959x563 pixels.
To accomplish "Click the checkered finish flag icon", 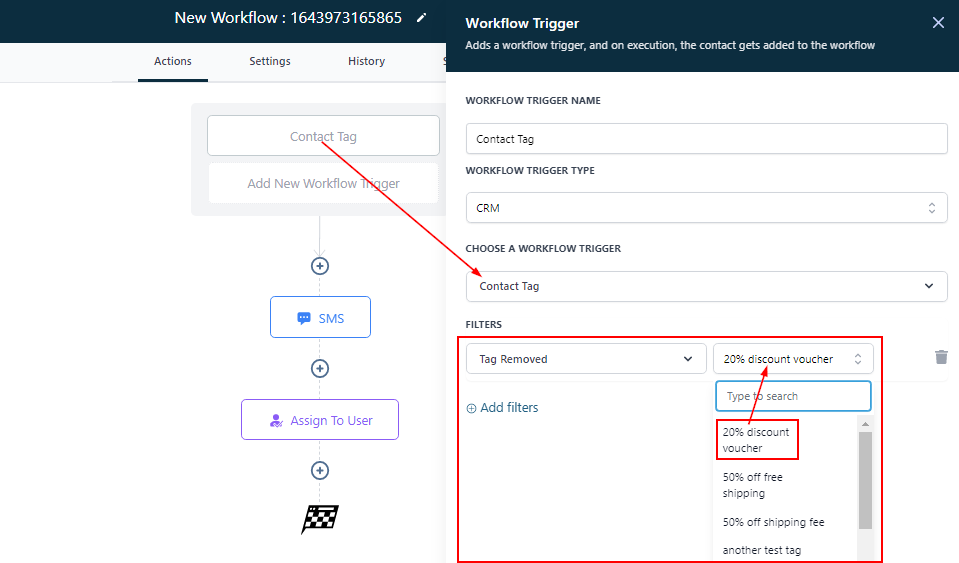I will coord(320,519).
